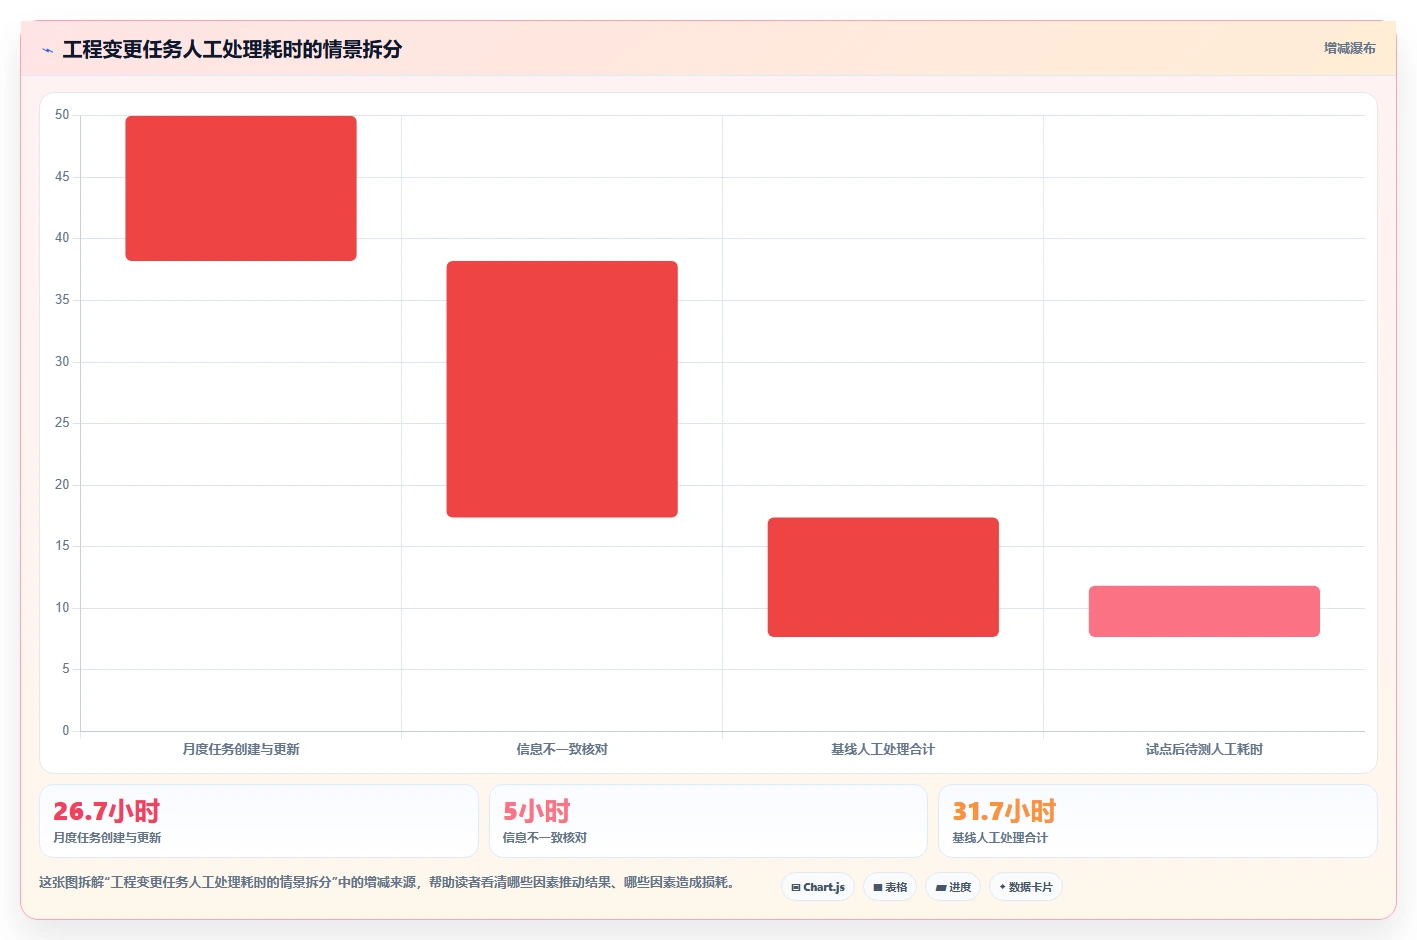Image resolution: width=1417 pixels, height=940 pixels.
Task: Open the 31.7小时 stat card
Action: tap(1158, 821)
